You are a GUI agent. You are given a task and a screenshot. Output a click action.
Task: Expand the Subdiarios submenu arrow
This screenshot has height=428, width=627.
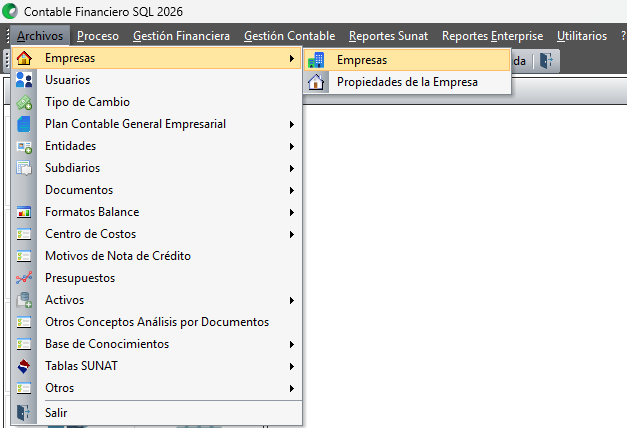pos(292,168)
